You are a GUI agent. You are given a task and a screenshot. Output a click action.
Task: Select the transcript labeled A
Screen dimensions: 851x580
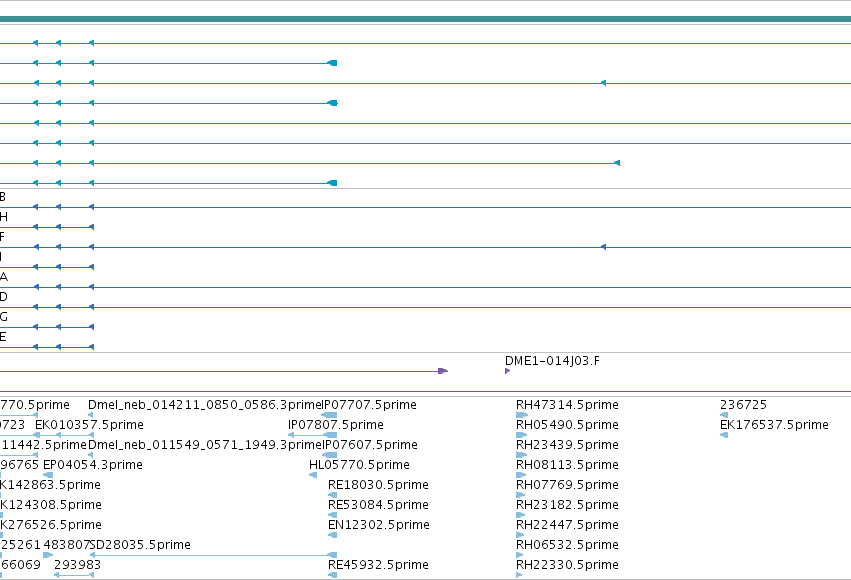426,287
